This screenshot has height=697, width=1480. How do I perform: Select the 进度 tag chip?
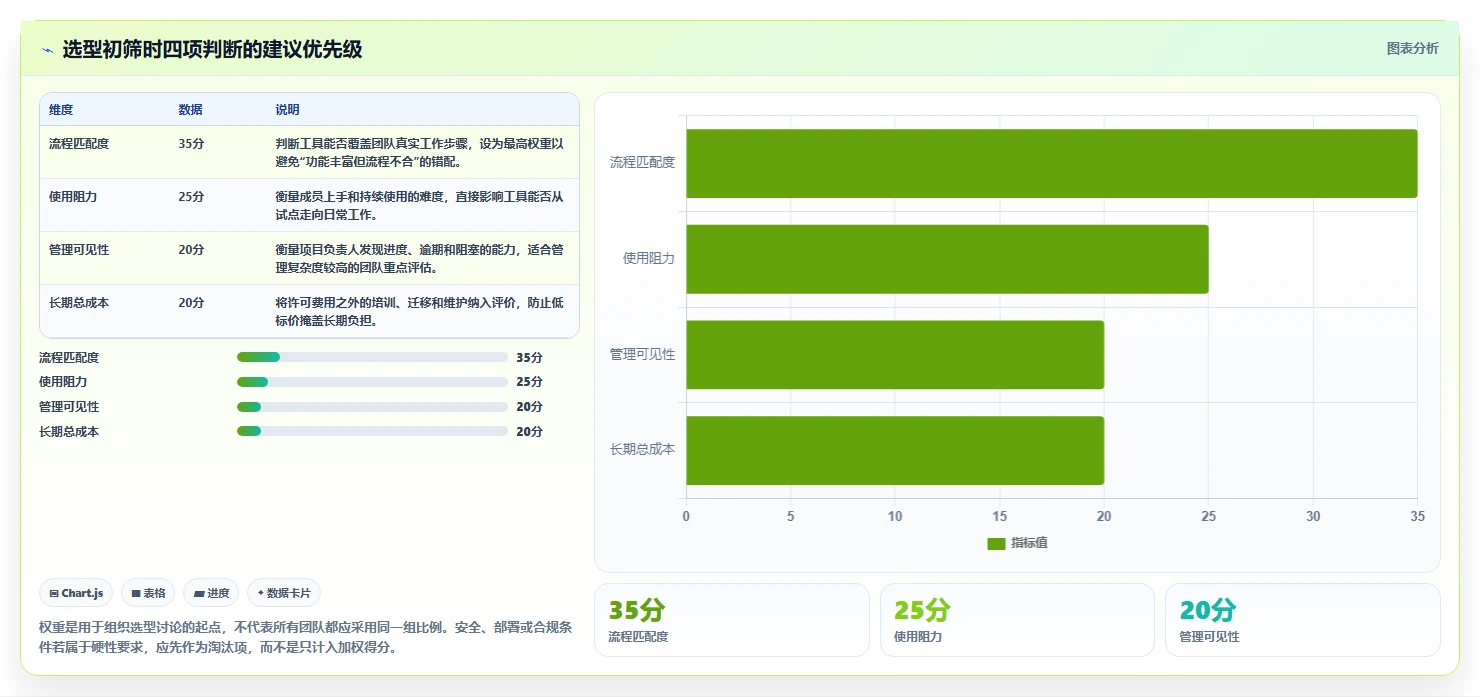(x=211, y=593)
